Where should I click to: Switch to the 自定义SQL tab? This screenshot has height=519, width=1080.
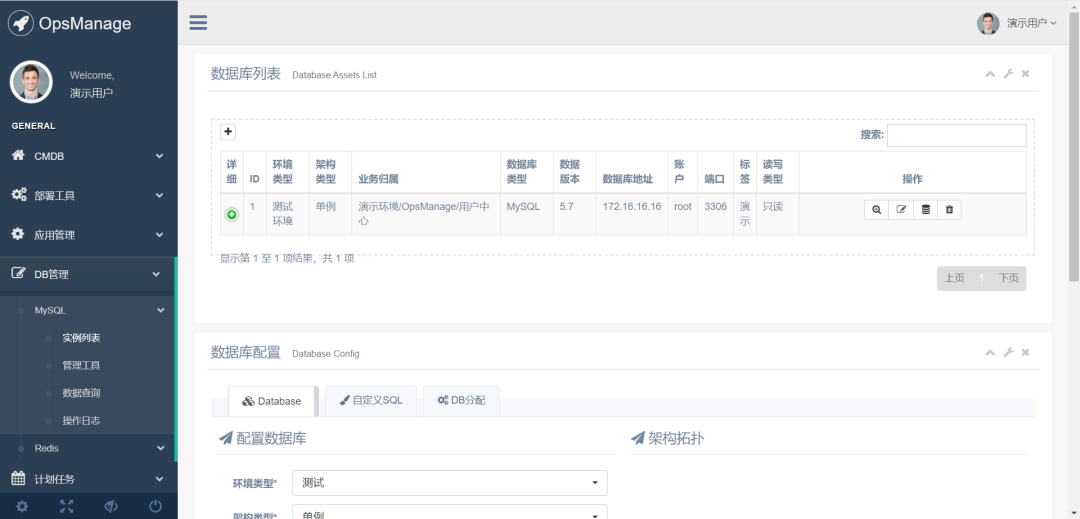[370, 400]
